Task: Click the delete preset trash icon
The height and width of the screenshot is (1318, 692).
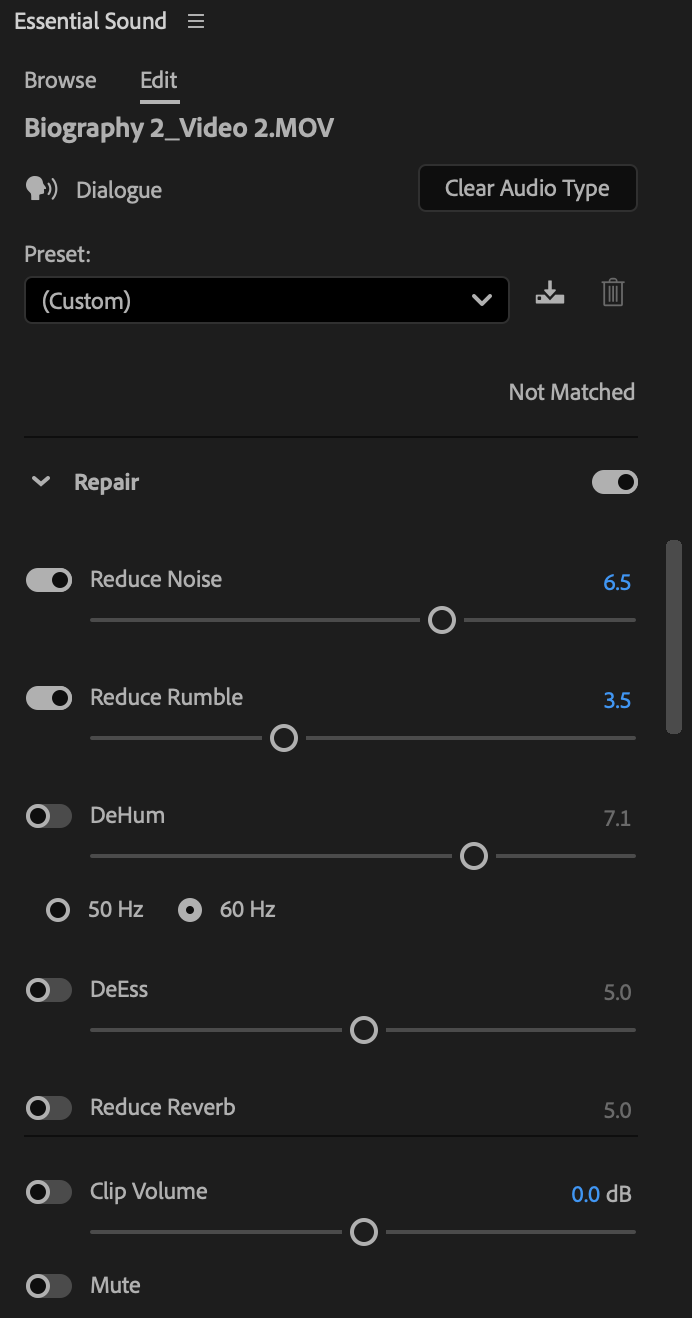Action: tap(613, 293)
